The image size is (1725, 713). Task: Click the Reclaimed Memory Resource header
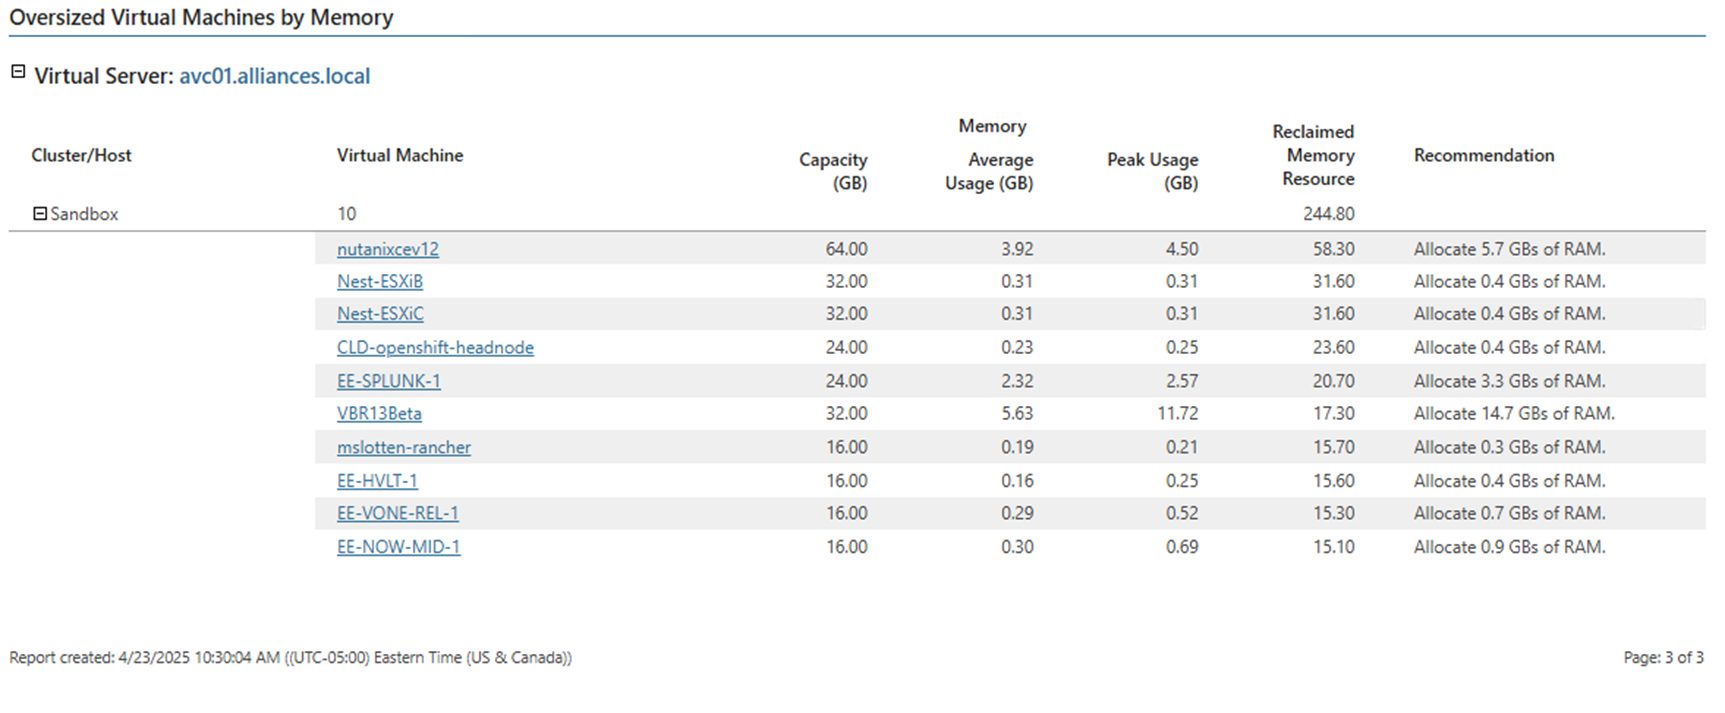pos(1313,155)
